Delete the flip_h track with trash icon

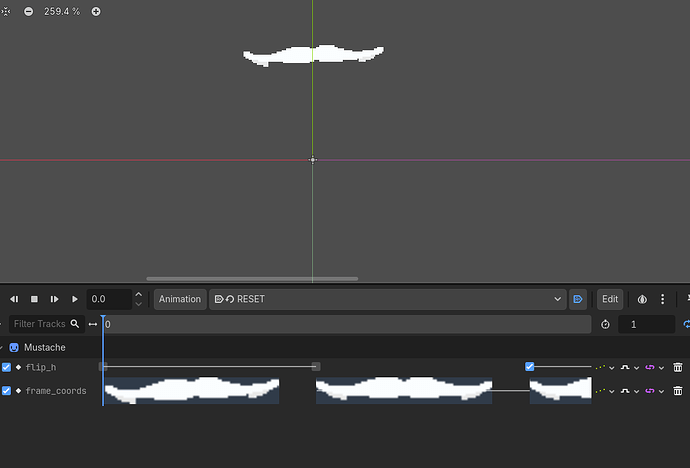(678, 367)
